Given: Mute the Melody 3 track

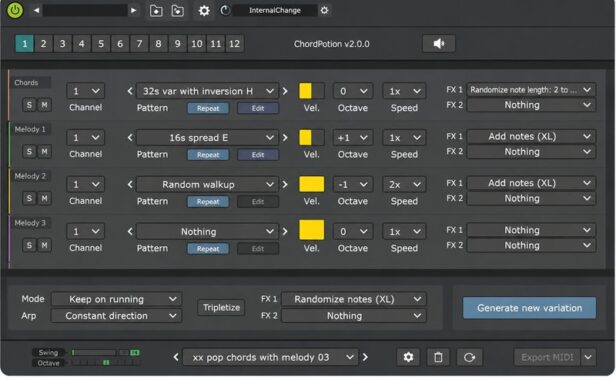Looking at the screenshot, I should pyautogui.click(x=44, y=245).
